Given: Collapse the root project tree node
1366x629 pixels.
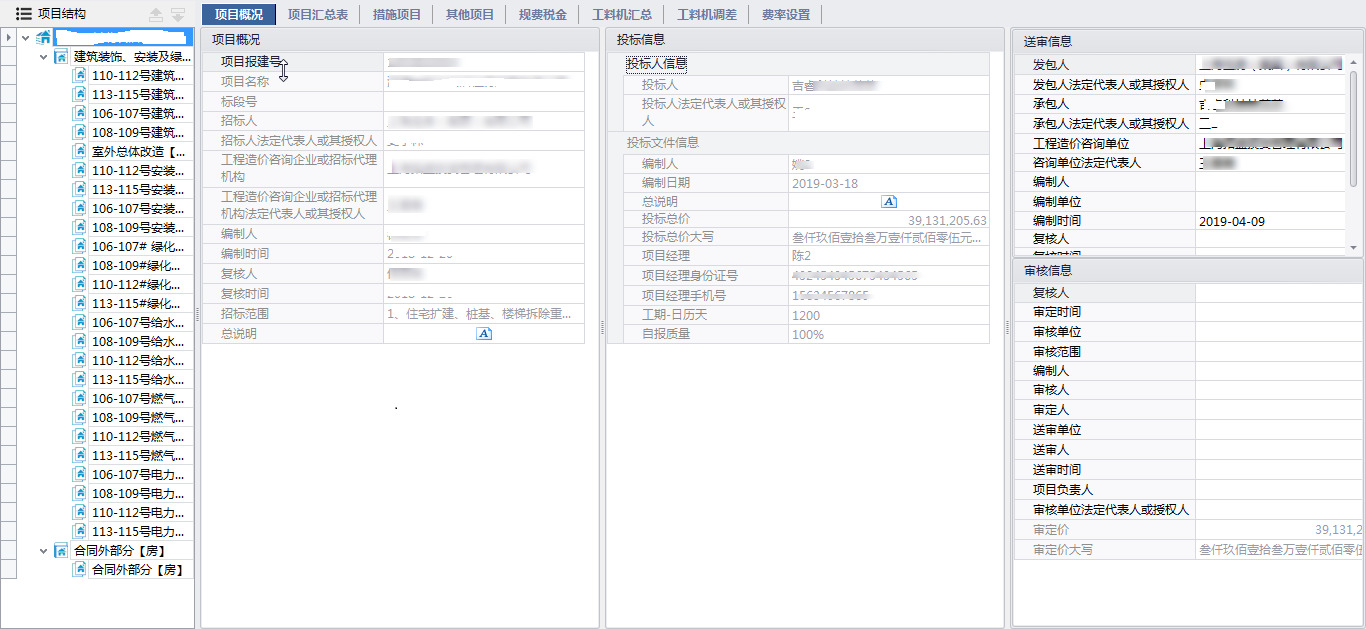Looking at the screenshot, I should [24, 38].
